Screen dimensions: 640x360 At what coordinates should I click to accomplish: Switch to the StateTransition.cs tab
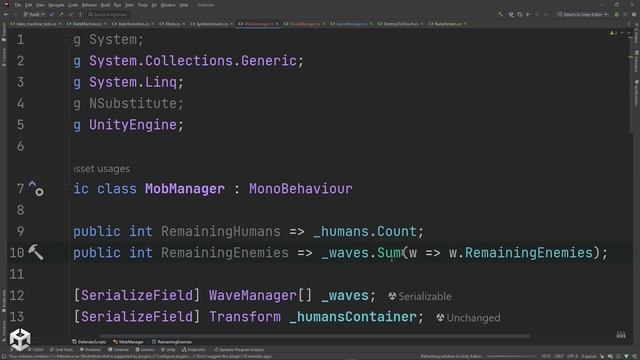click(x=133, y=24)
